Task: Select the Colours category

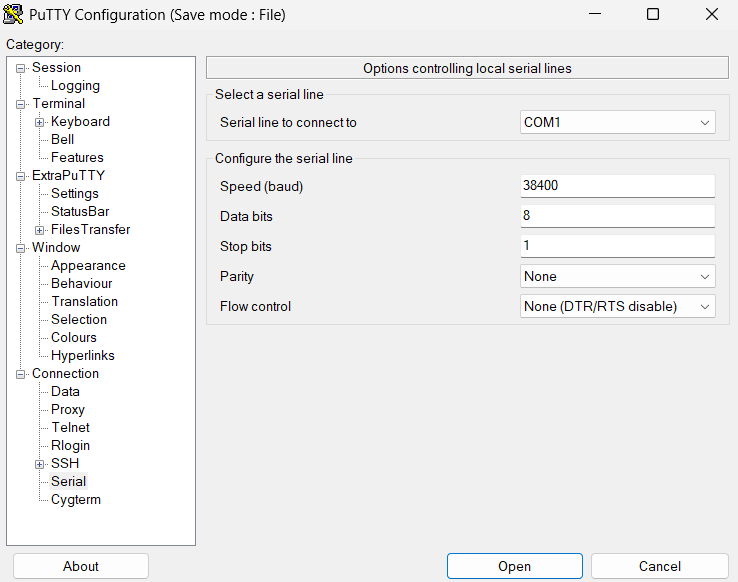Action: 73,337
